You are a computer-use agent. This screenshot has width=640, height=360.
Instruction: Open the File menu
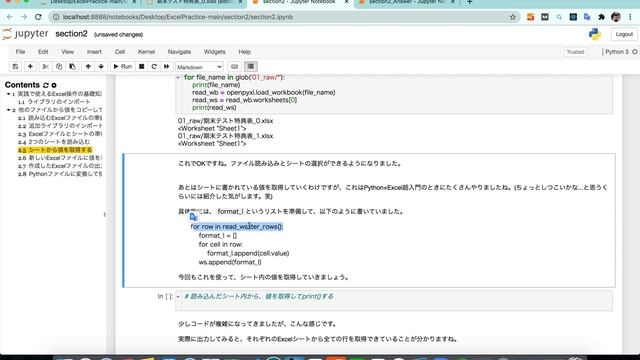pos(20,52)
